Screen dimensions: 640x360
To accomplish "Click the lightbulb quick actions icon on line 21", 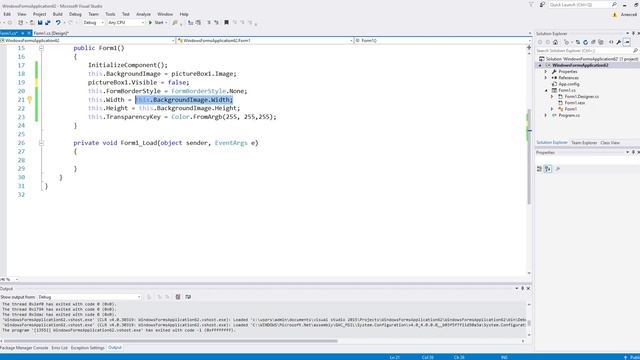I will pyautogui.click(x=29, y=100).
